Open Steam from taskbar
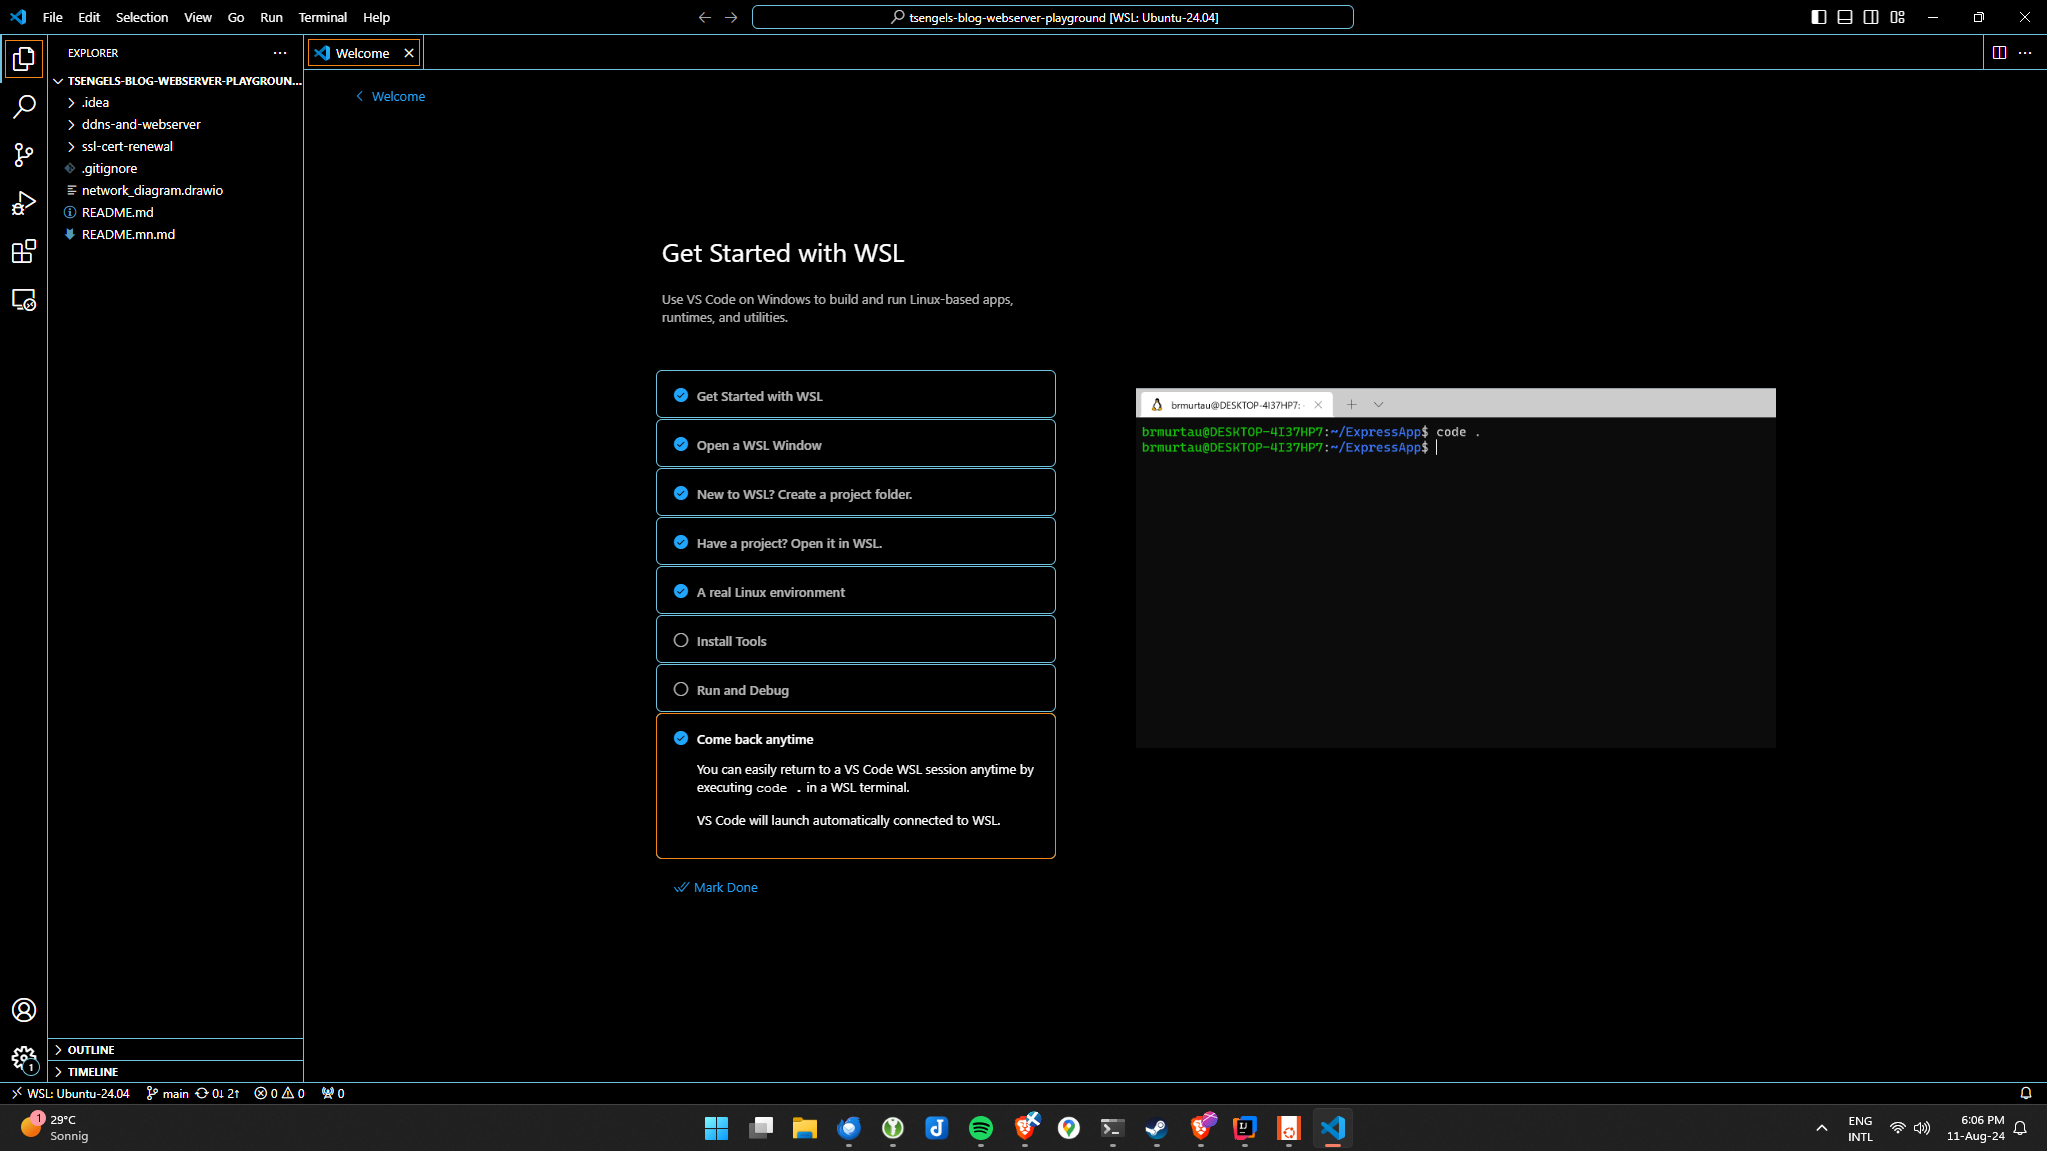This screenshot has height=1151, width=2047. pyautogui.click(x=1157, y=1128)
